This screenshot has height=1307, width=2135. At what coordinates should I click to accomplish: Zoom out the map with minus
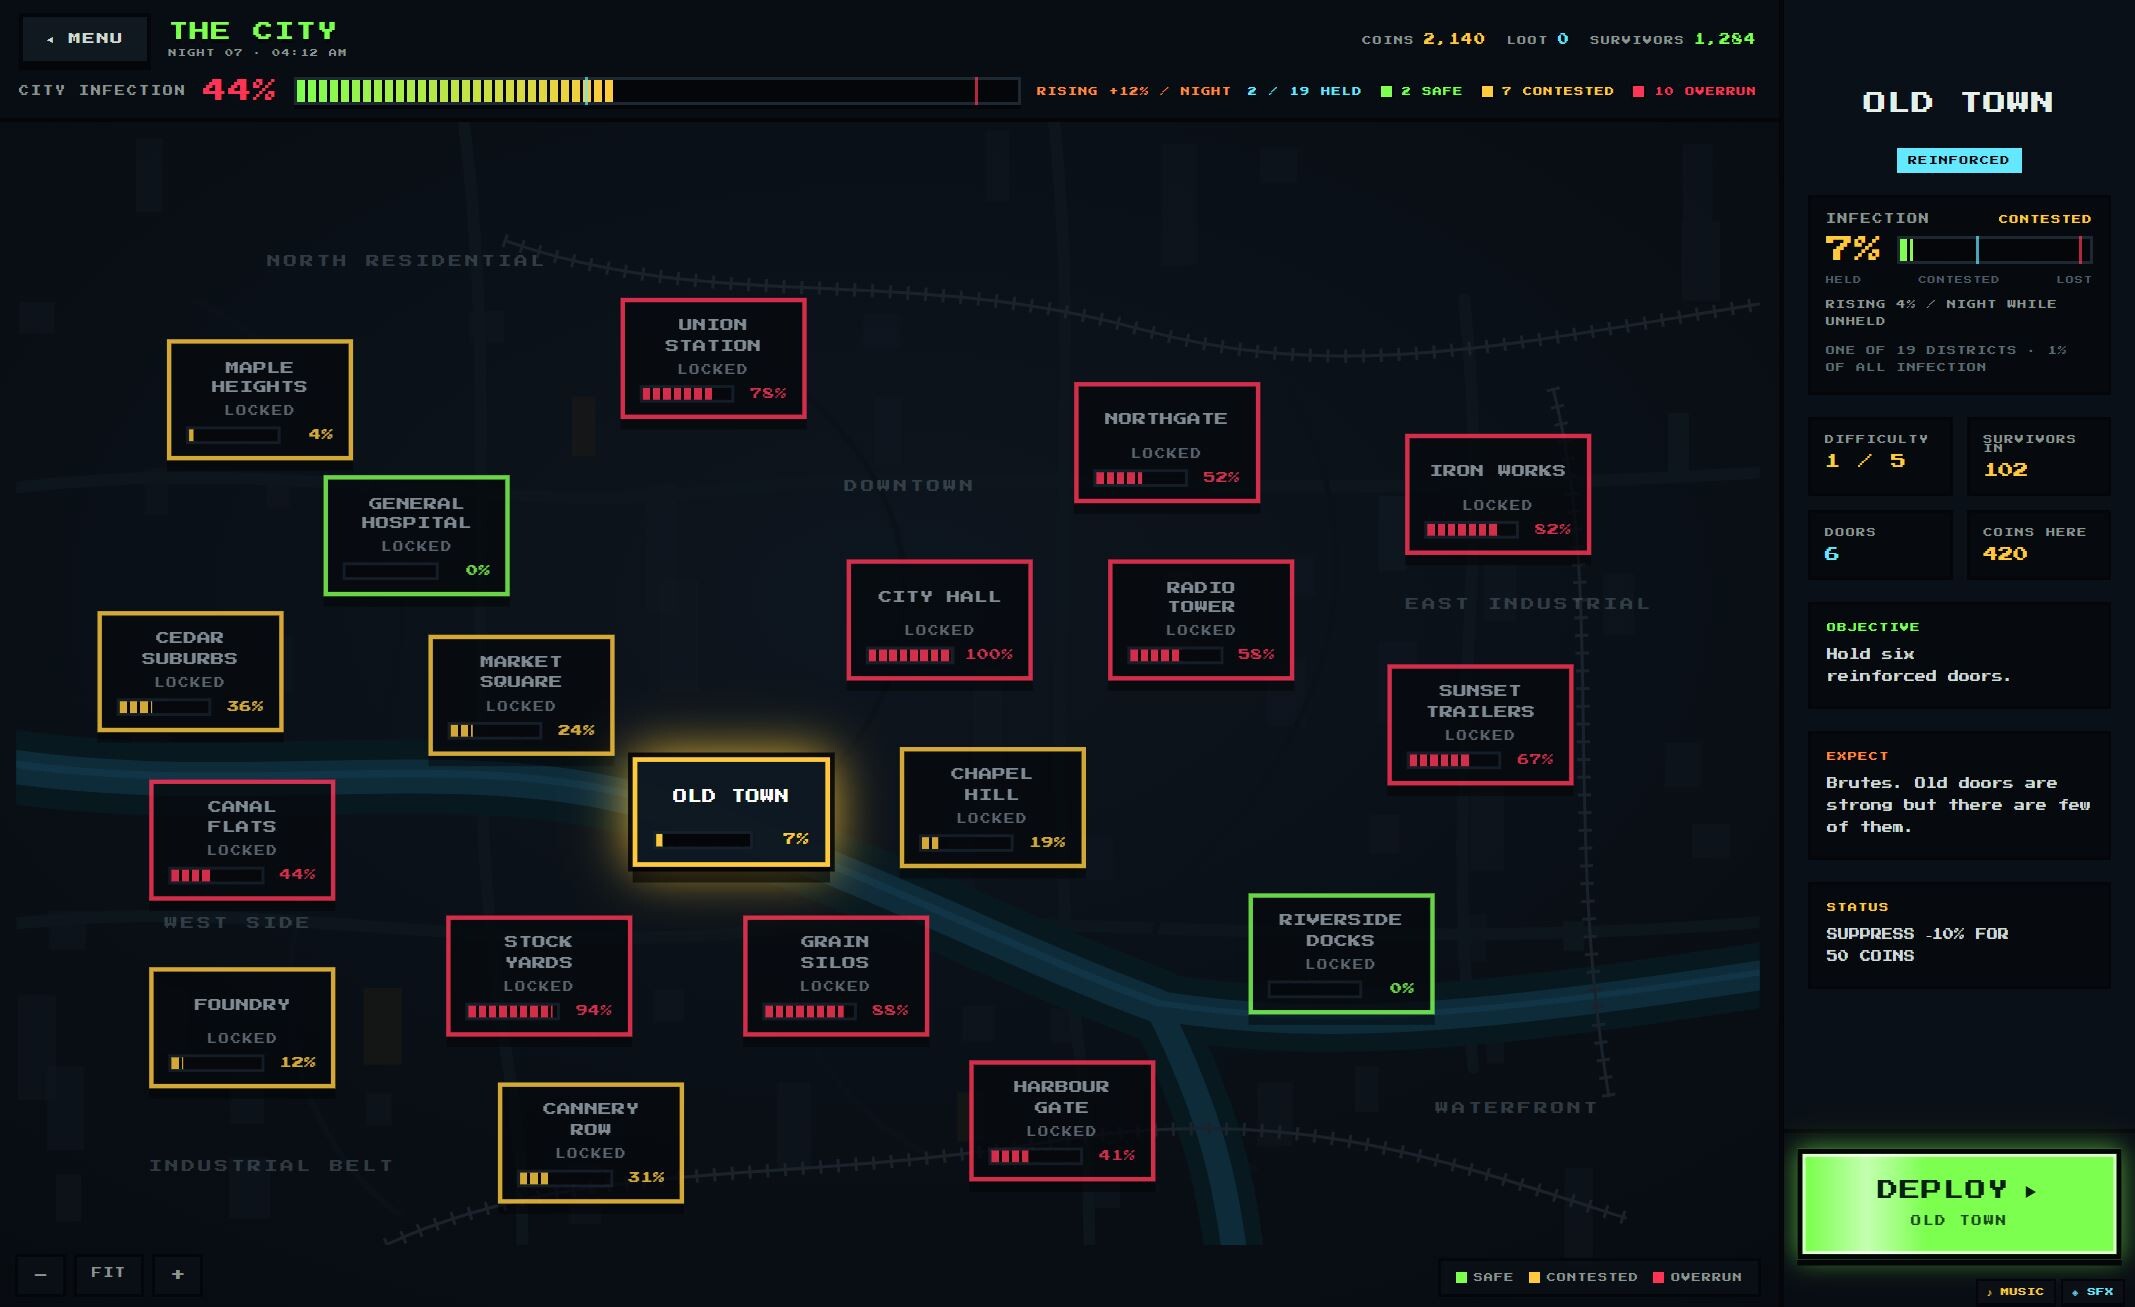pyautogui.click(x=41, y=1274)
